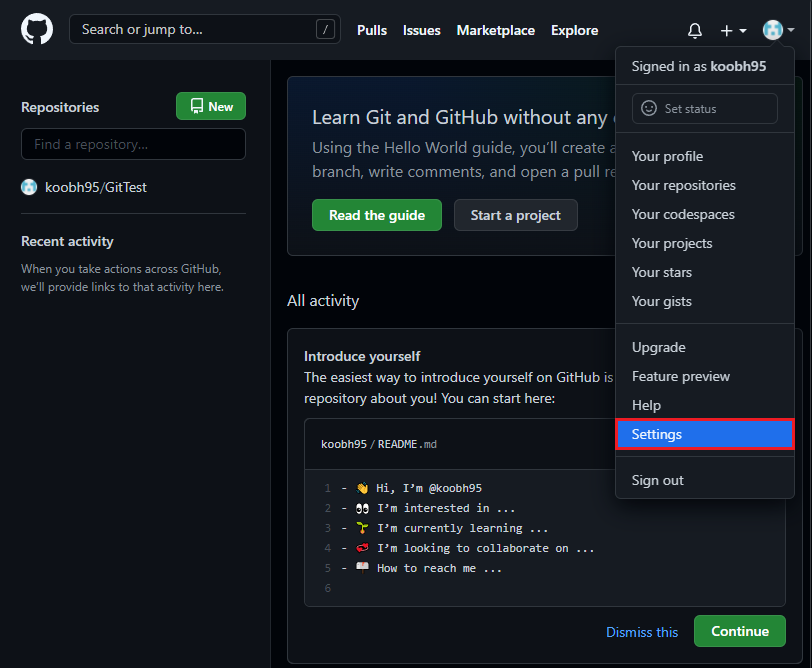Open Help from the user menu

tap(705, 405)
